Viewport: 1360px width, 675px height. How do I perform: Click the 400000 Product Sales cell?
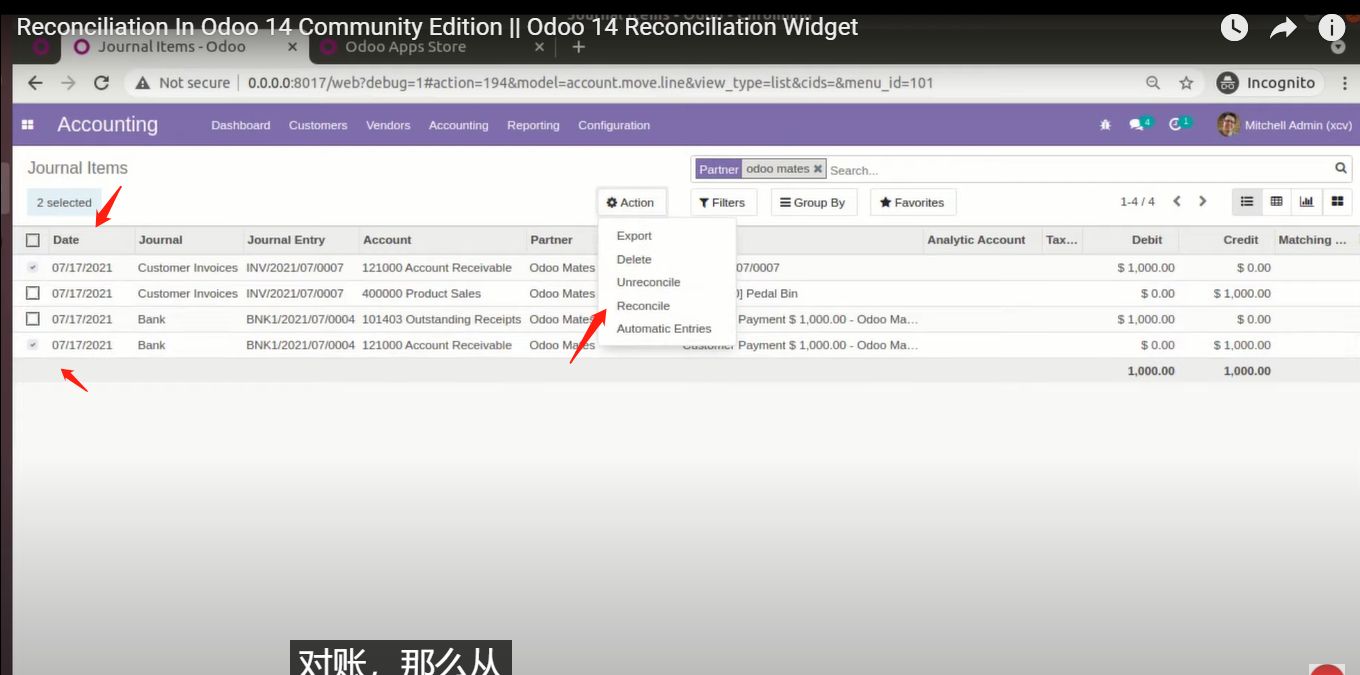point(421,293)
